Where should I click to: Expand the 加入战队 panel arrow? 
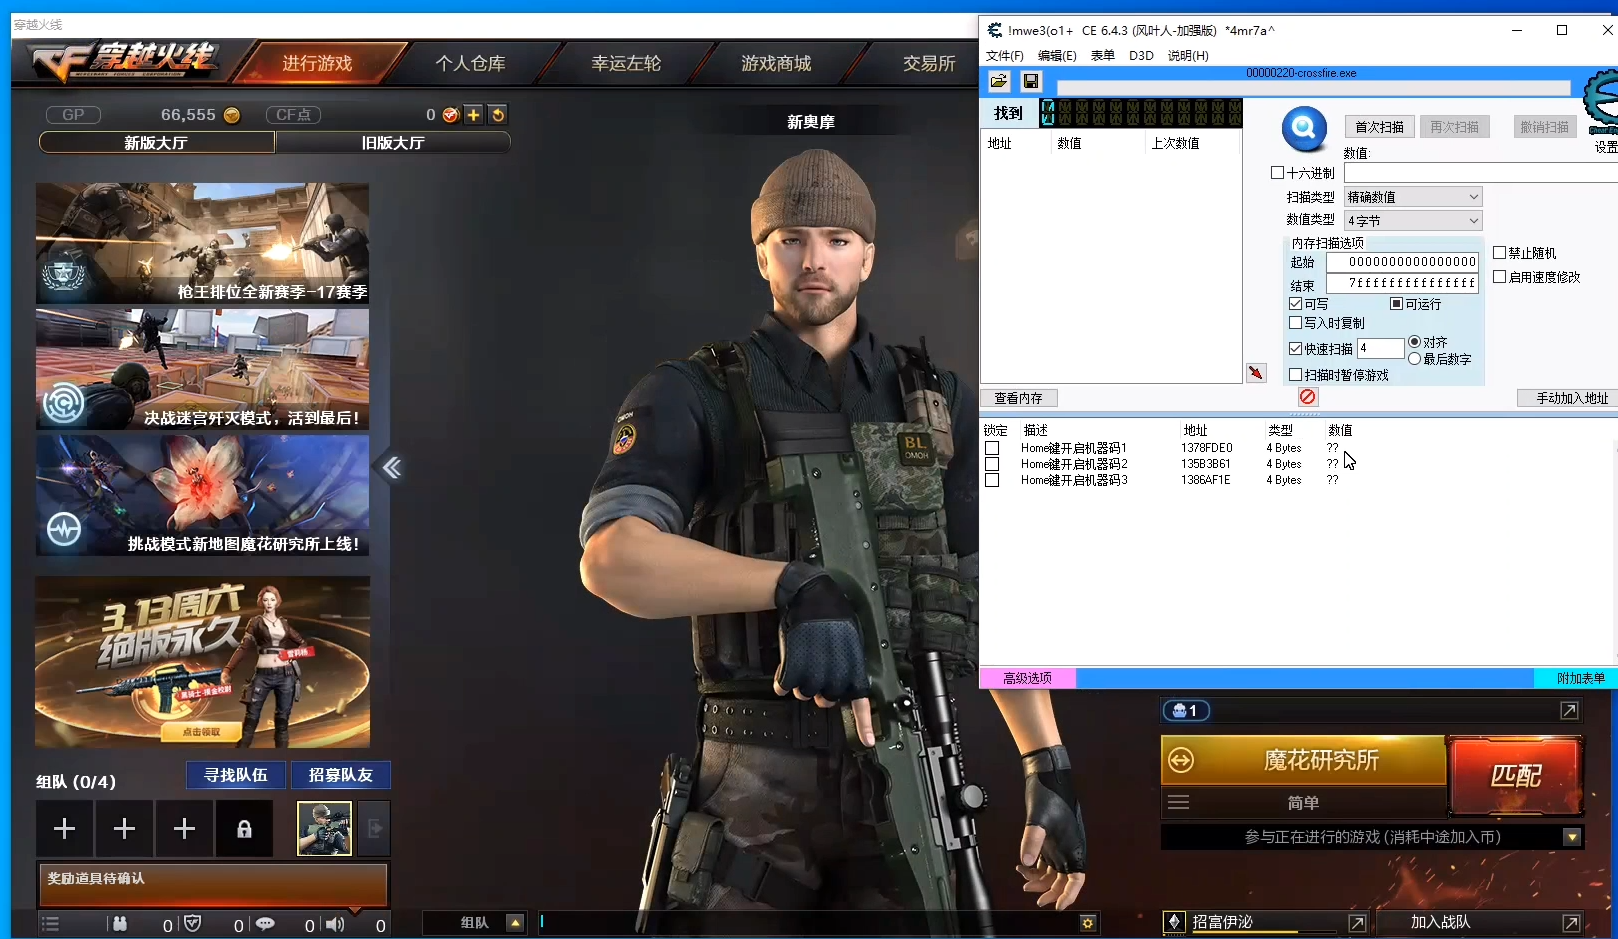[x=1571, y=923]
